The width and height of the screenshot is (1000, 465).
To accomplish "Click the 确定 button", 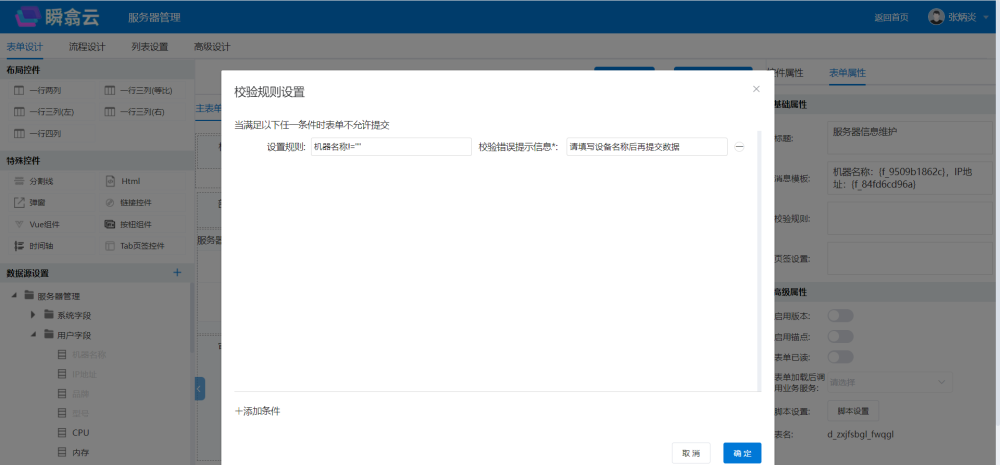I will pos(742,453).
